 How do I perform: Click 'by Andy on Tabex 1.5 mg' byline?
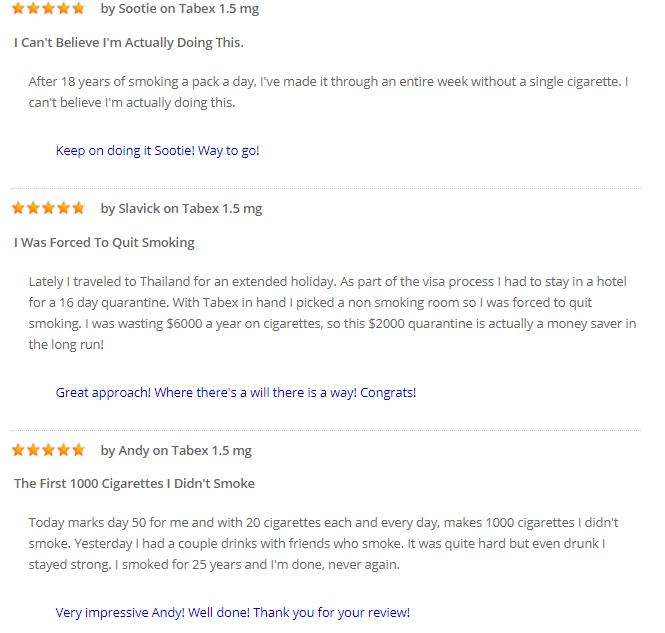(176, 450)
